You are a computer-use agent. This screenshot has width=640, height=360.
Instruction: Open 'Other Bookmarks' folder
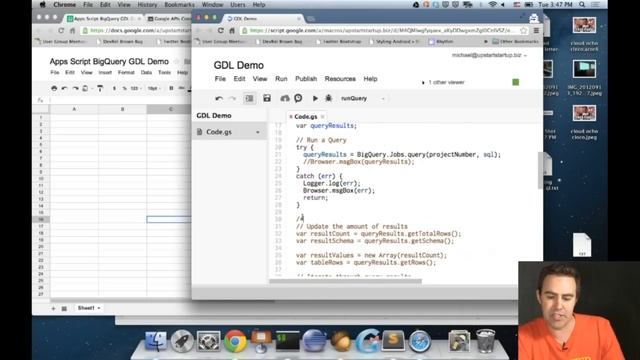click(x=516, y=42)
